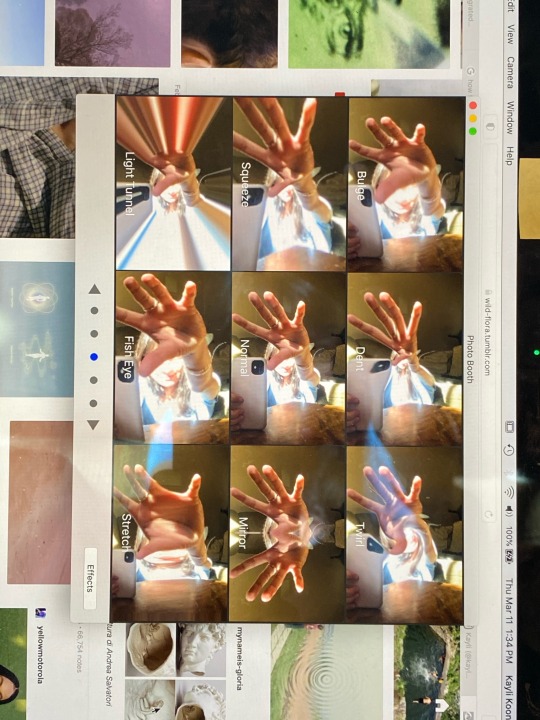Open the Edit menu
The height and width of the screenshot is (720, 540).
[x=510, y=6]
